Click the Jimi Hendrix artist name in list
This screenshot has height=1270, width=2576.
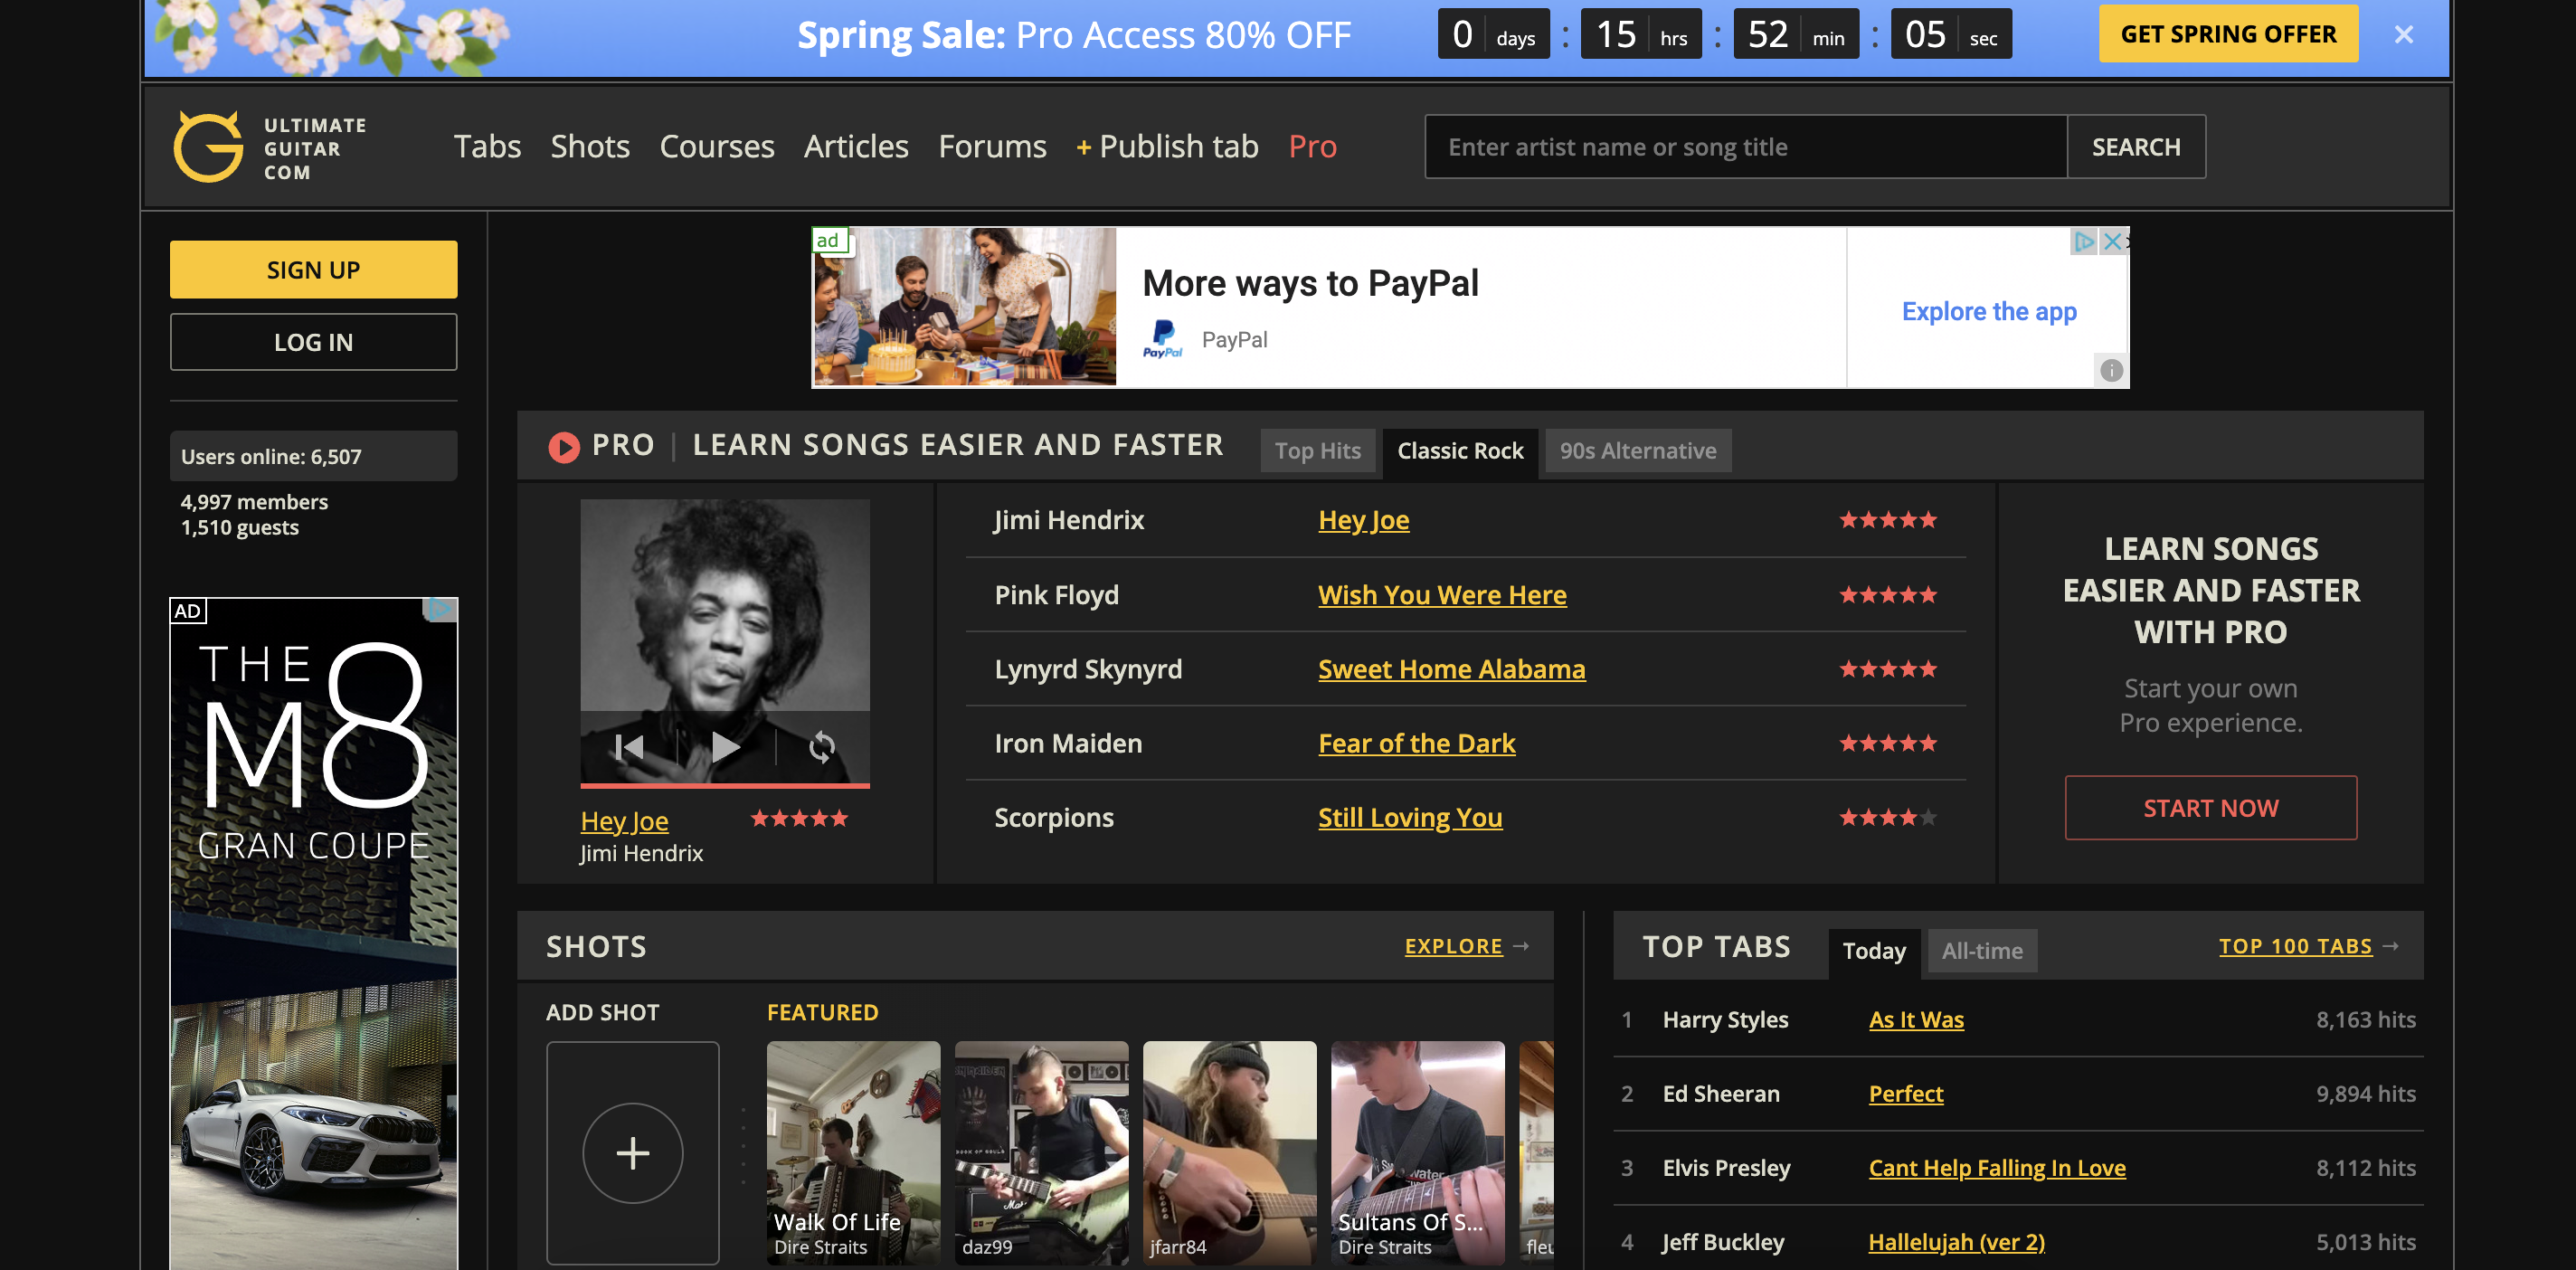[x=1068, y=520]
